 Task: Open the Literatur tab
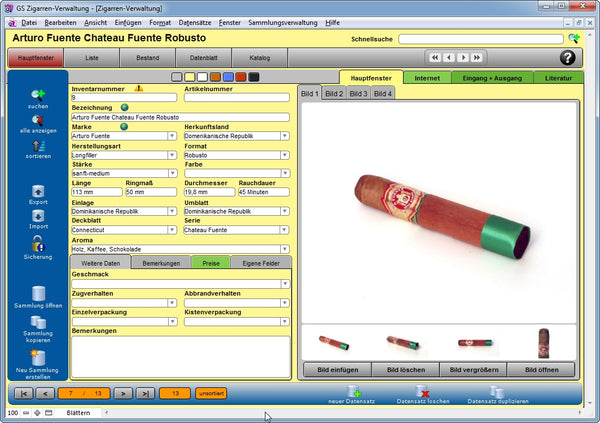coord(558,78)
